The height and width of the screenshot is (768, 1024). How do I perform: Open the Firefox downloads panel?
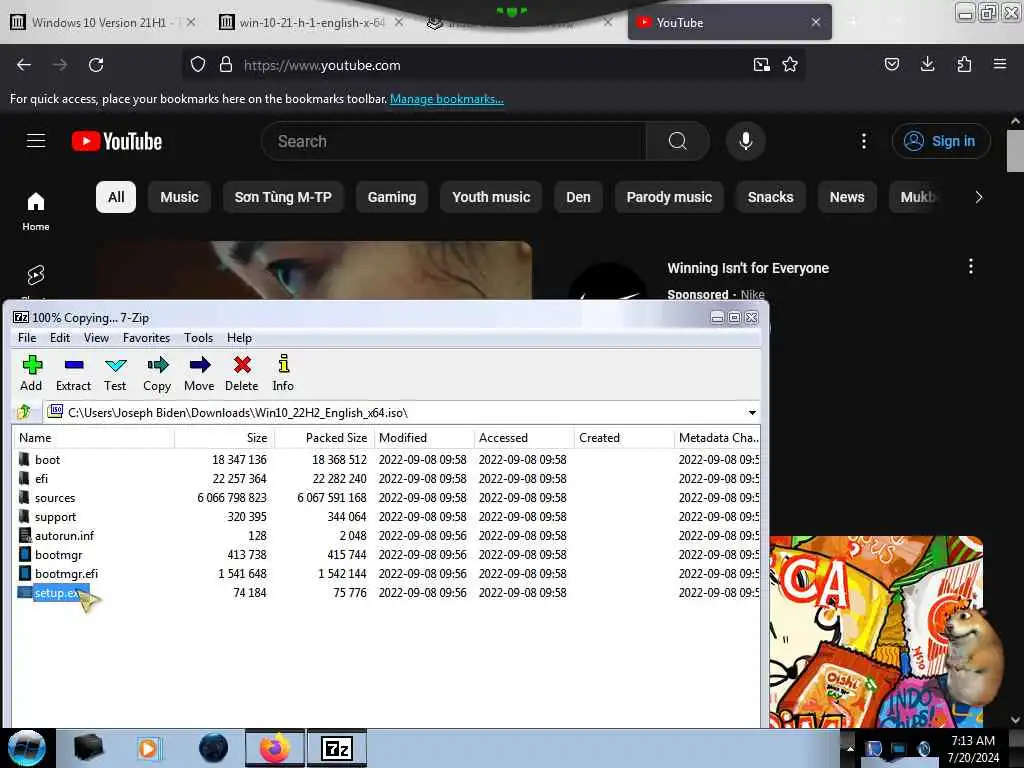click(x=927, y=64)
